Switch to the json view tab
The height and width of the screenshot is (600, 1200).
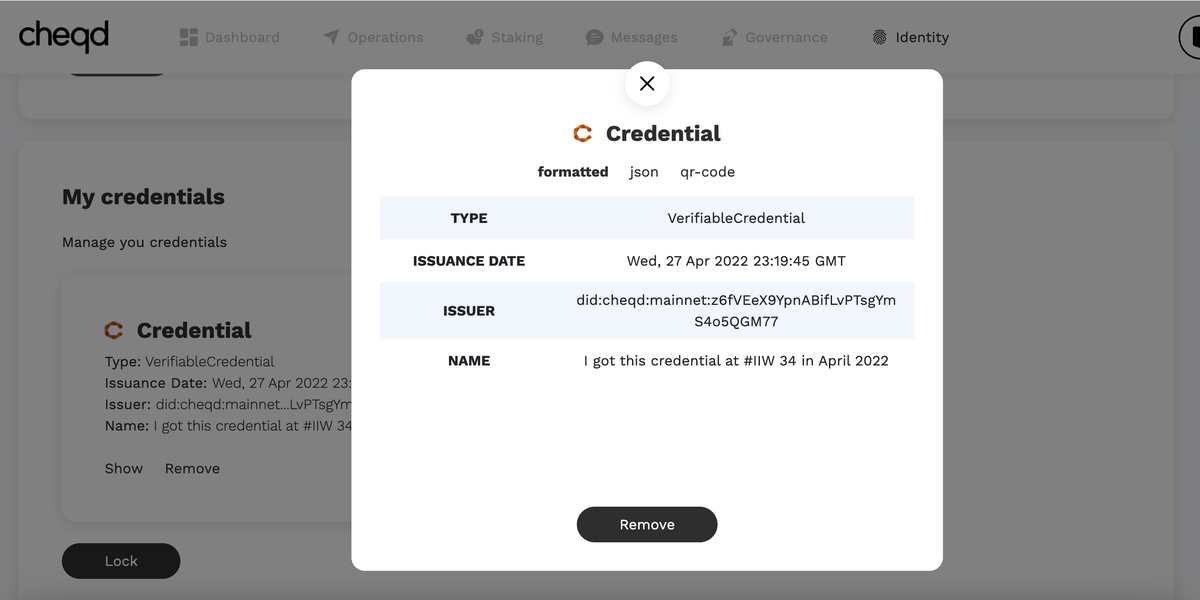coord(644,172)
